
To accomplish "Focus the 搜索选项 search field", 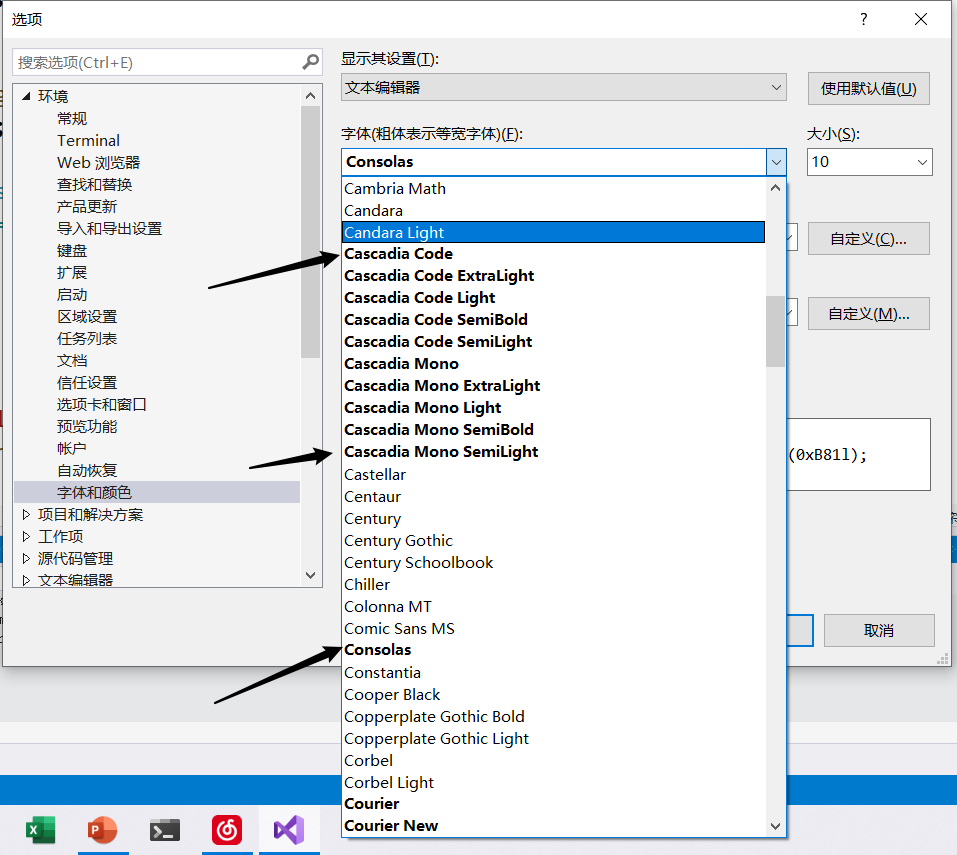I will coord(157,62).
